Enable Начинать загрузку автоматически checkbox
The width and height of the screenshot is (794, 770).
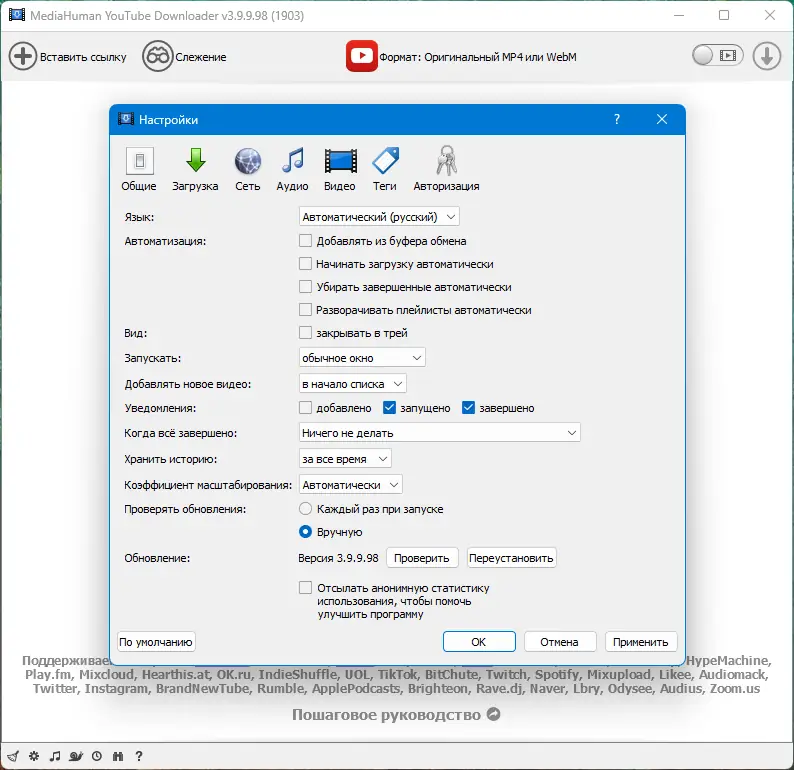(305, 264)
